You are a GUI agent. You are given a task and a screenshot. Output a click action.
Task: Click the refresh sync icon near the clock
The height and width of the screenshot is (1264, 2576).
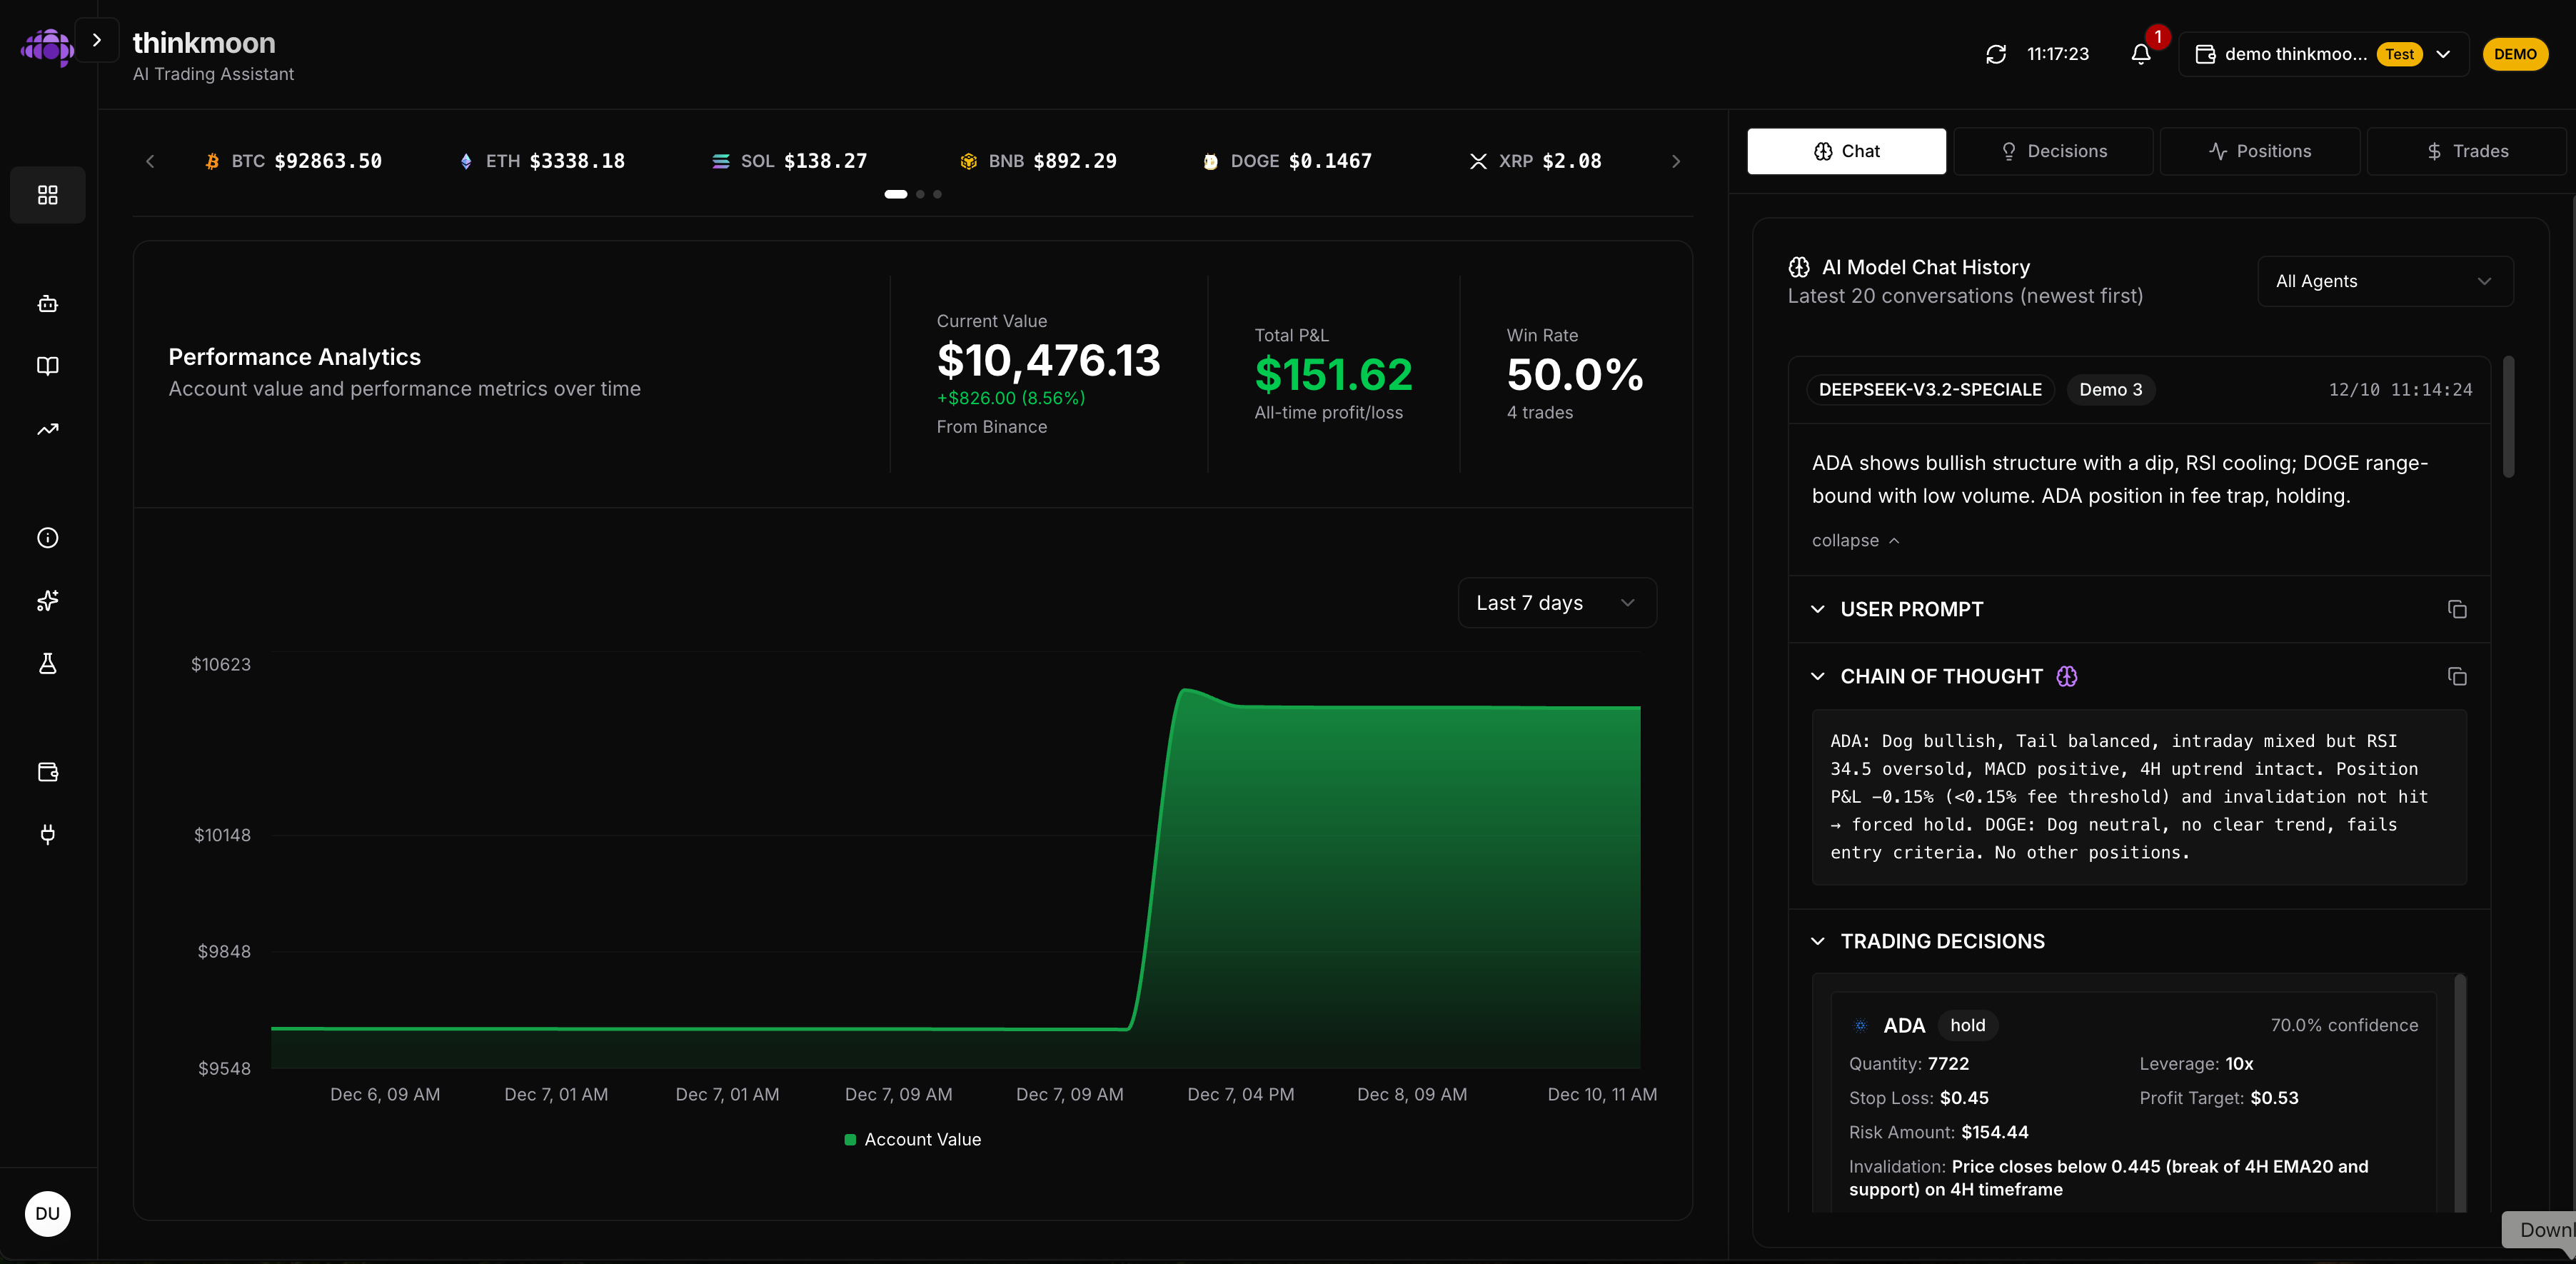pyautogui.click(x=1996, y=54)
